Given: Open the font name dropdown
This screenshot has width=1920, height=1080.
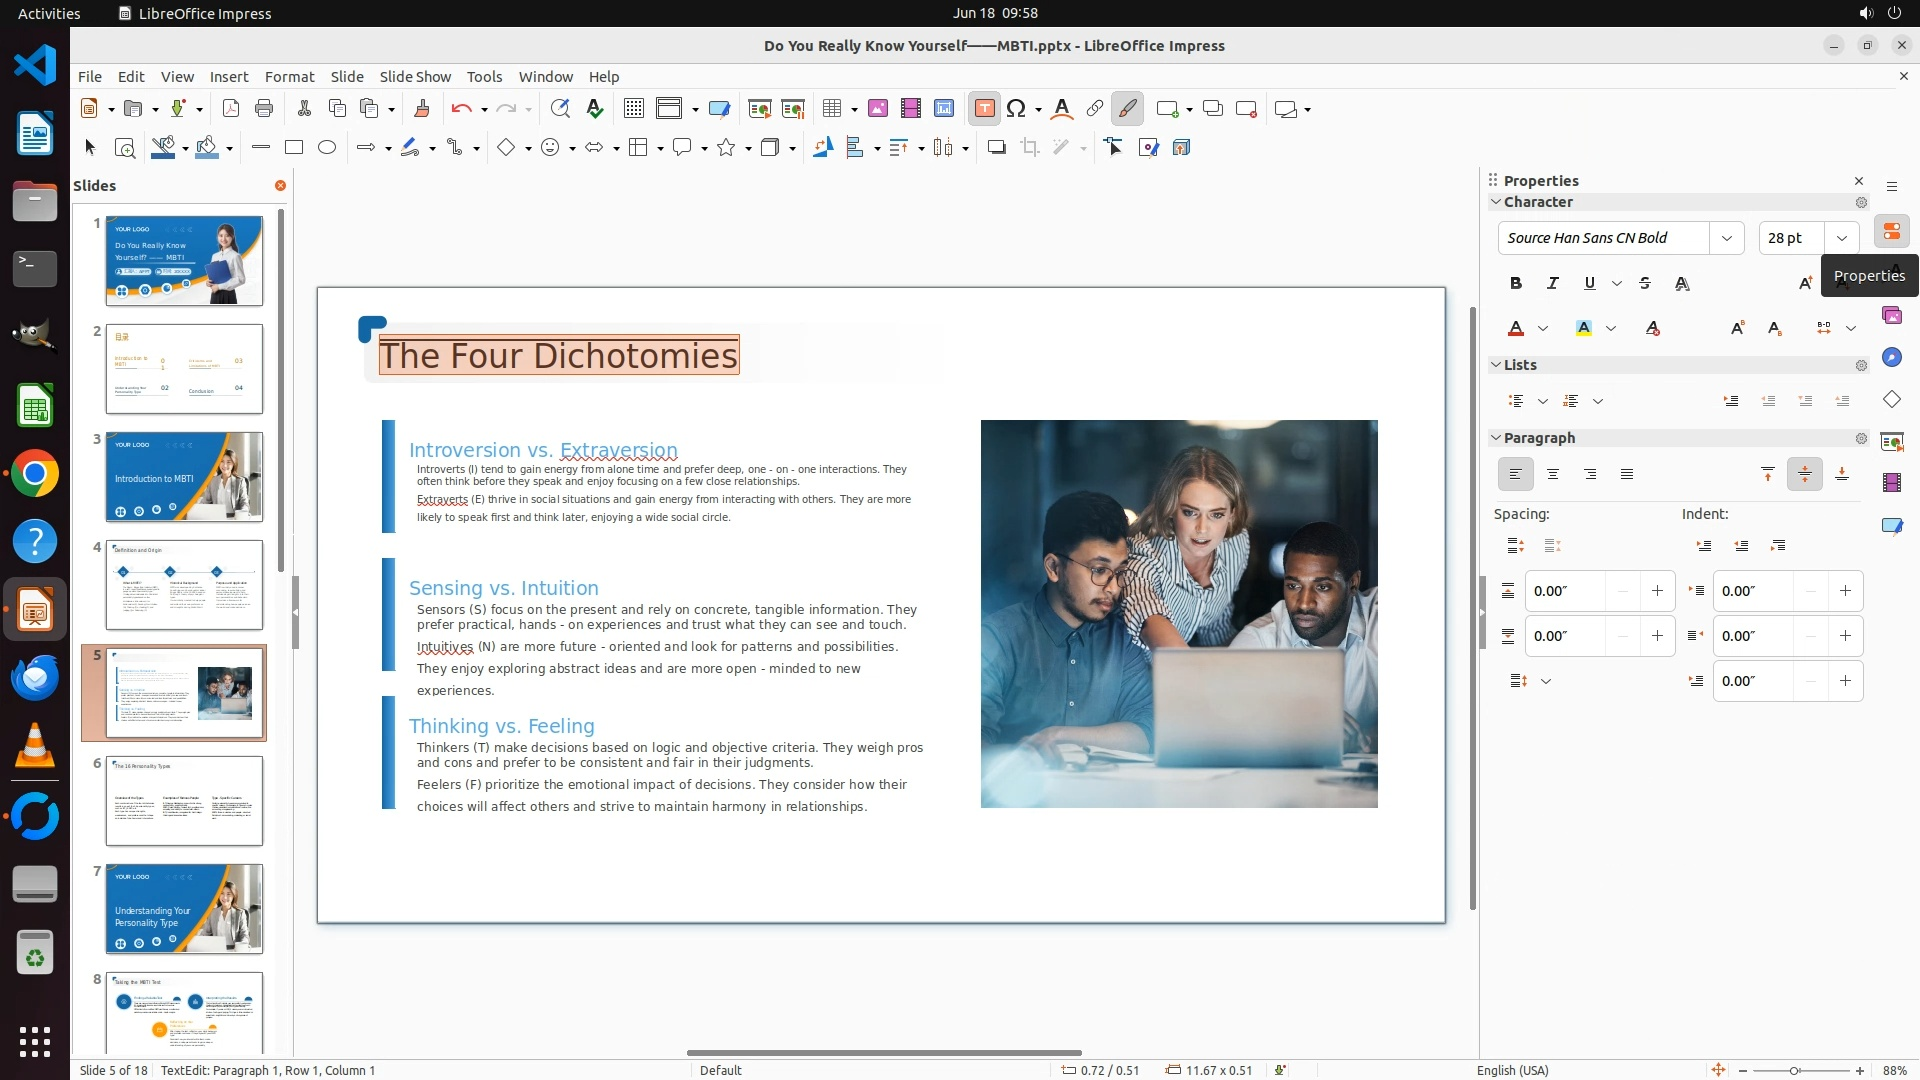Looking at the screenshot, I should [x=1726, y=238].
